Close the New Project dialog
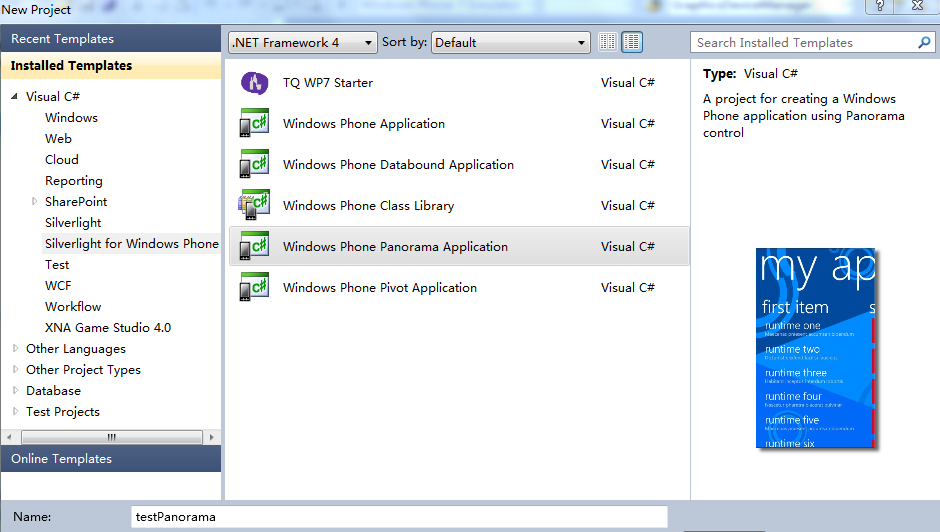This screenshot has width=940, height=532. pyautogui.click(x=917, y=6)
